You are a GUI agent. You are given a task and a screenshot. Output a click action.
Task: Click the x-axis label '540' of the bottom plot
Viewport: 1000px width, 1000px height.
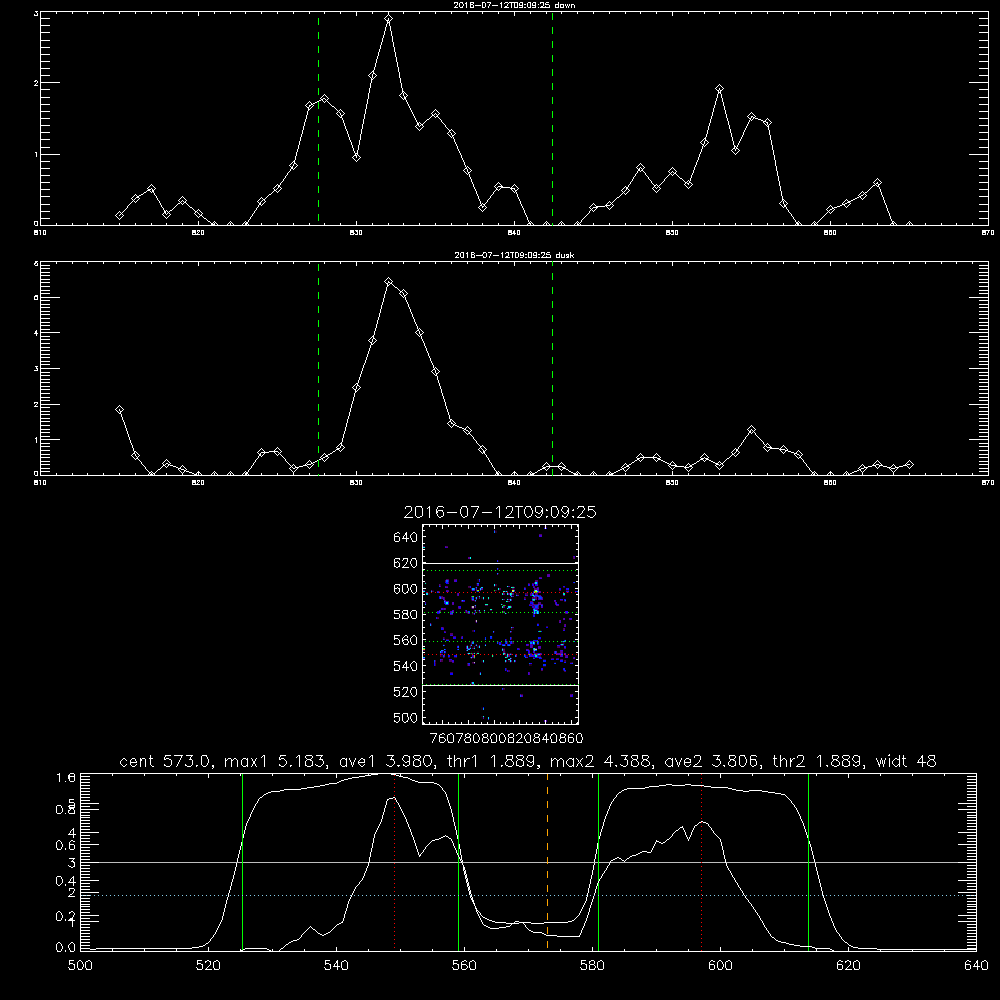(336, 966)
